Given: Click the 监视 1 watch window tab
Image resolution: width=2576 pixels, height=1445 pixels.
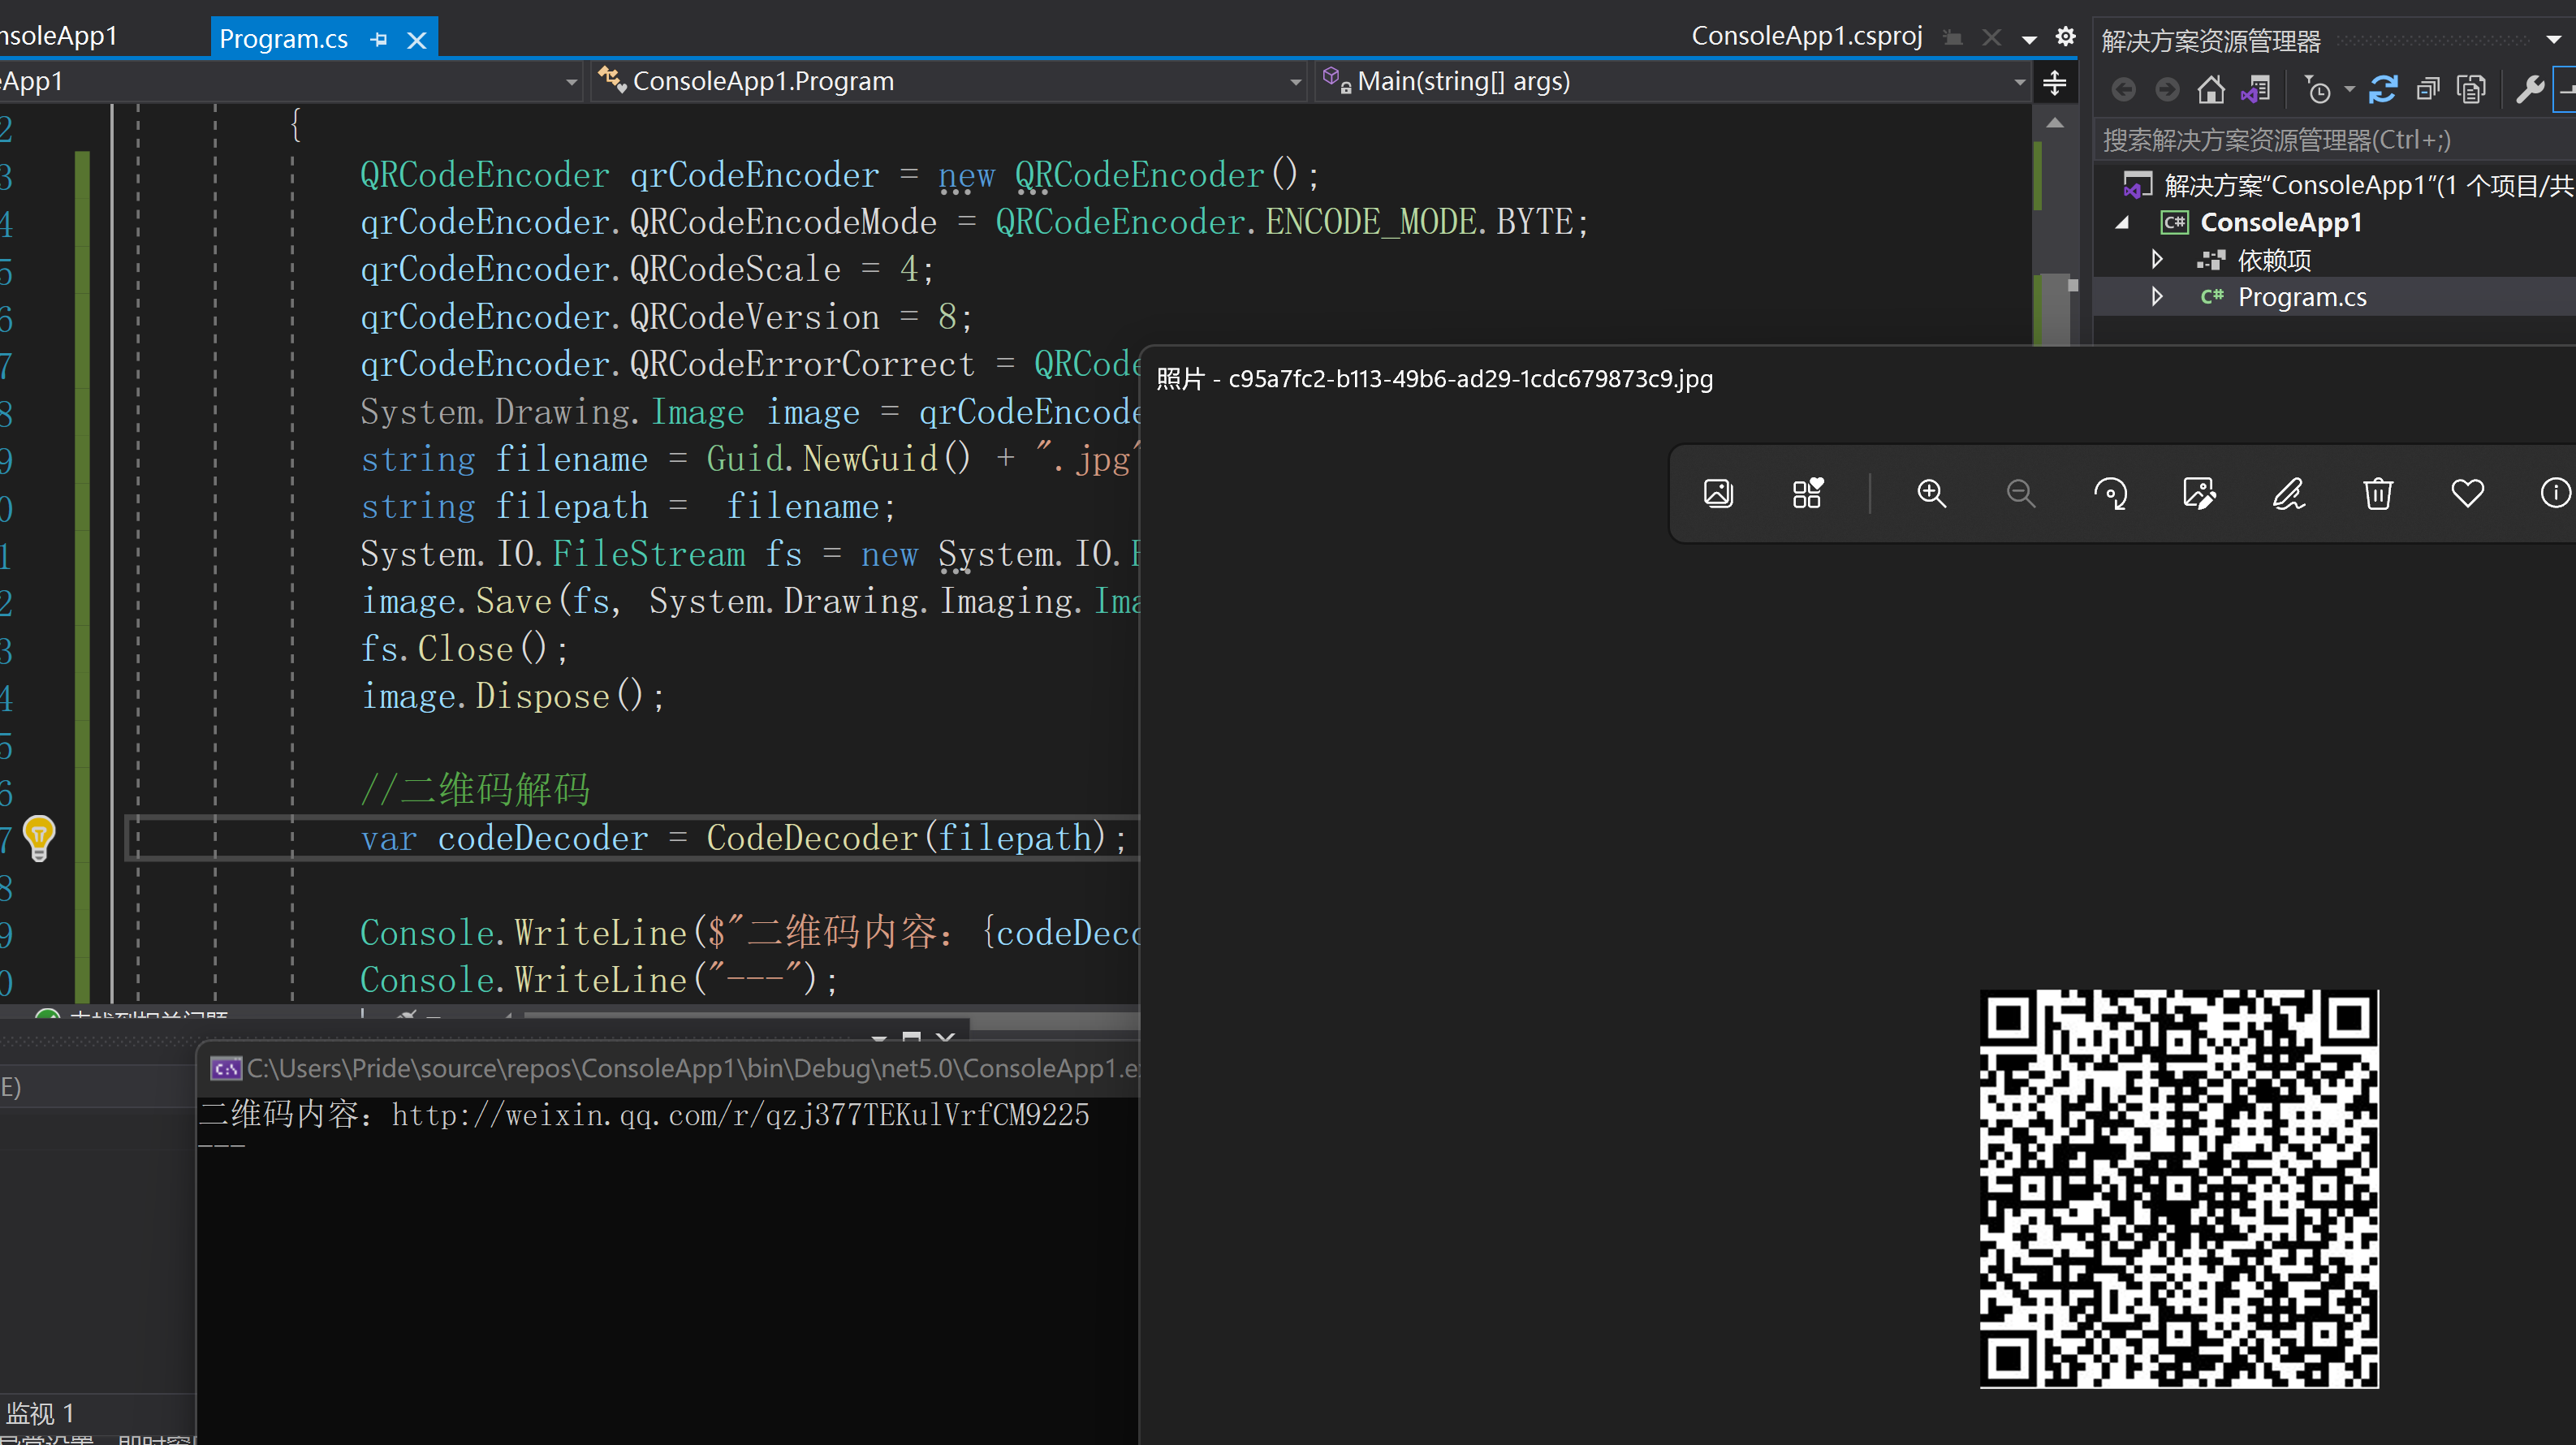Looking at the screenshot, I should [40, 1412].
